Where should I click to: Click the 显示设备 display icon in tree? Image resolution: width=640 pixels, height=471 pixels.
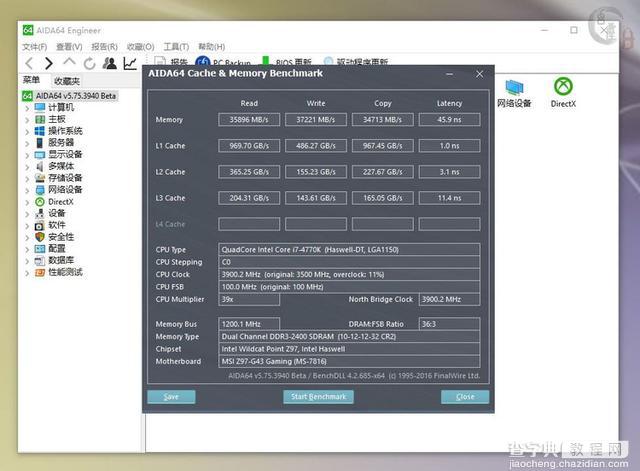[x=40, y=155]
